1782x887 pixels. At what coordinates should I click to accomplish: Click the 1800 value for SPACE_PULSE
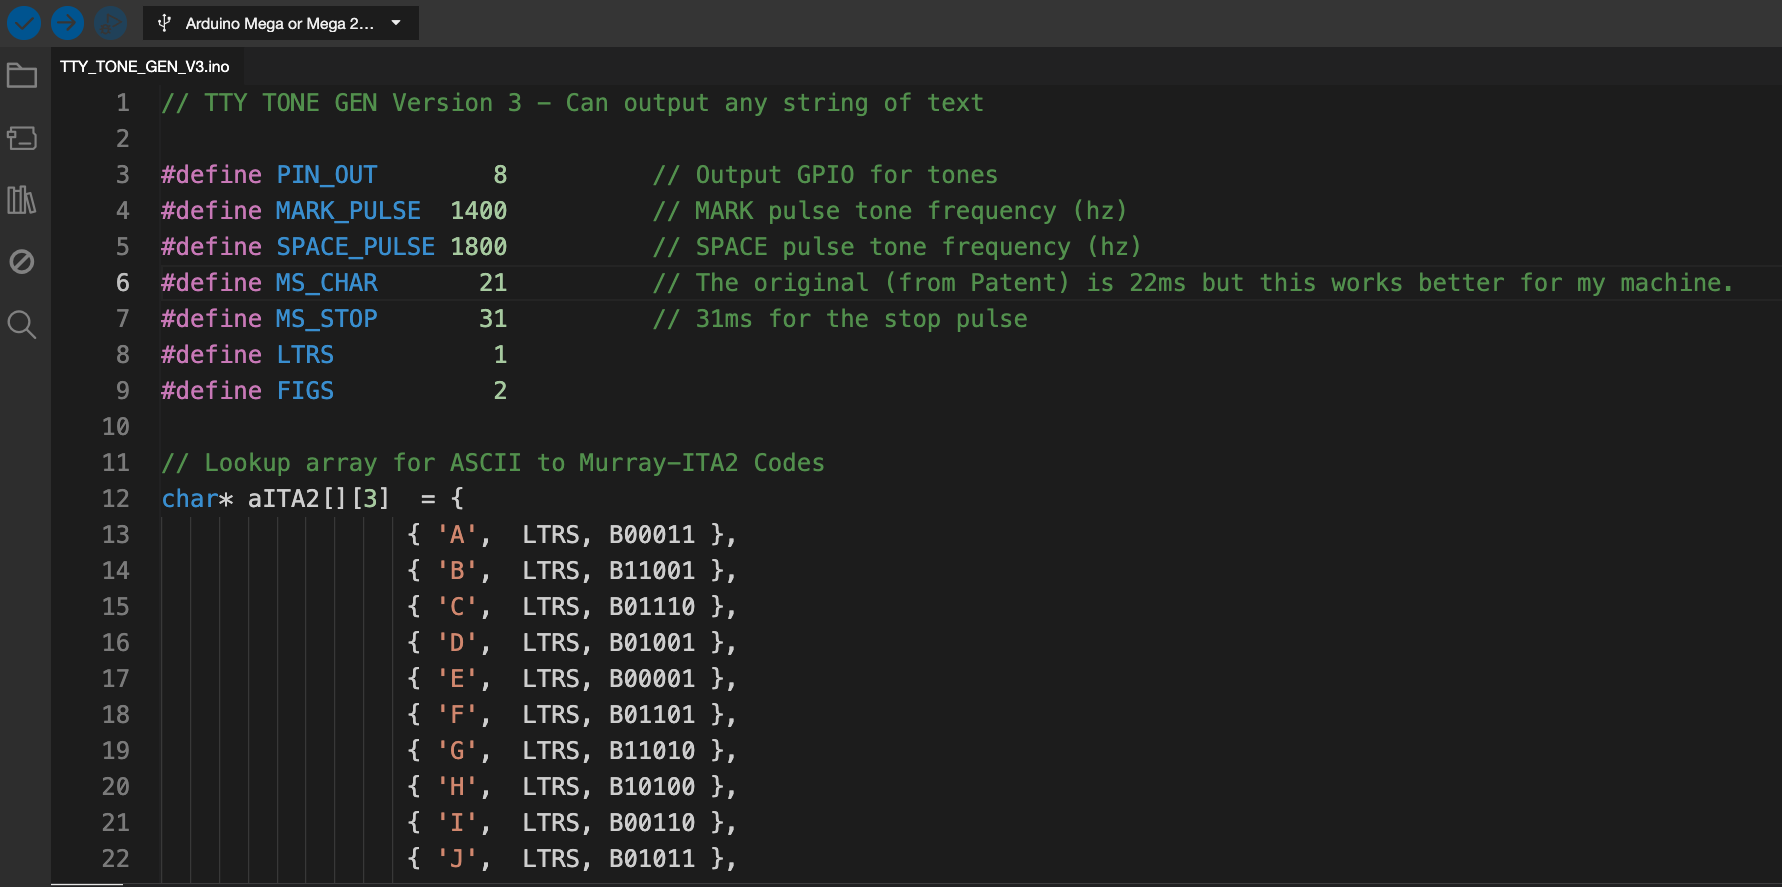(478, 247)
